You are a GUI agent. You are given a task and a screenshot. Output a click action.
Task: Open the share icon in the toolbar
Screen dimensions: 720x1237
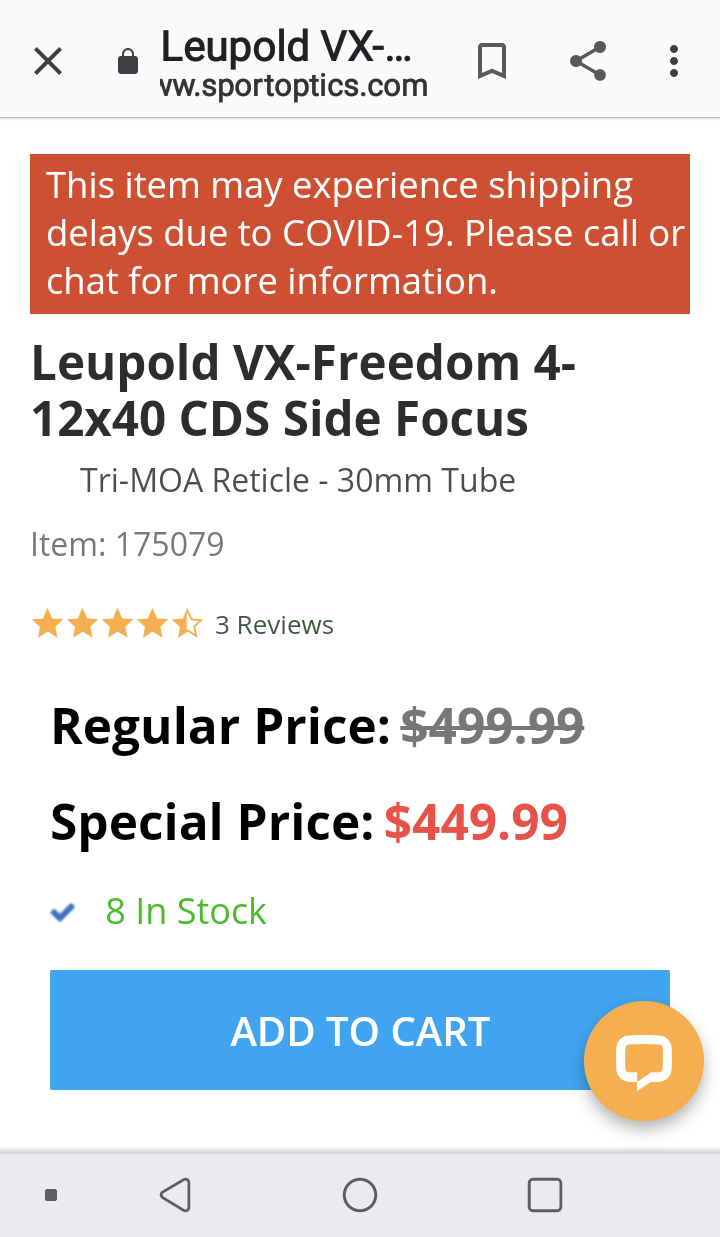588,62
